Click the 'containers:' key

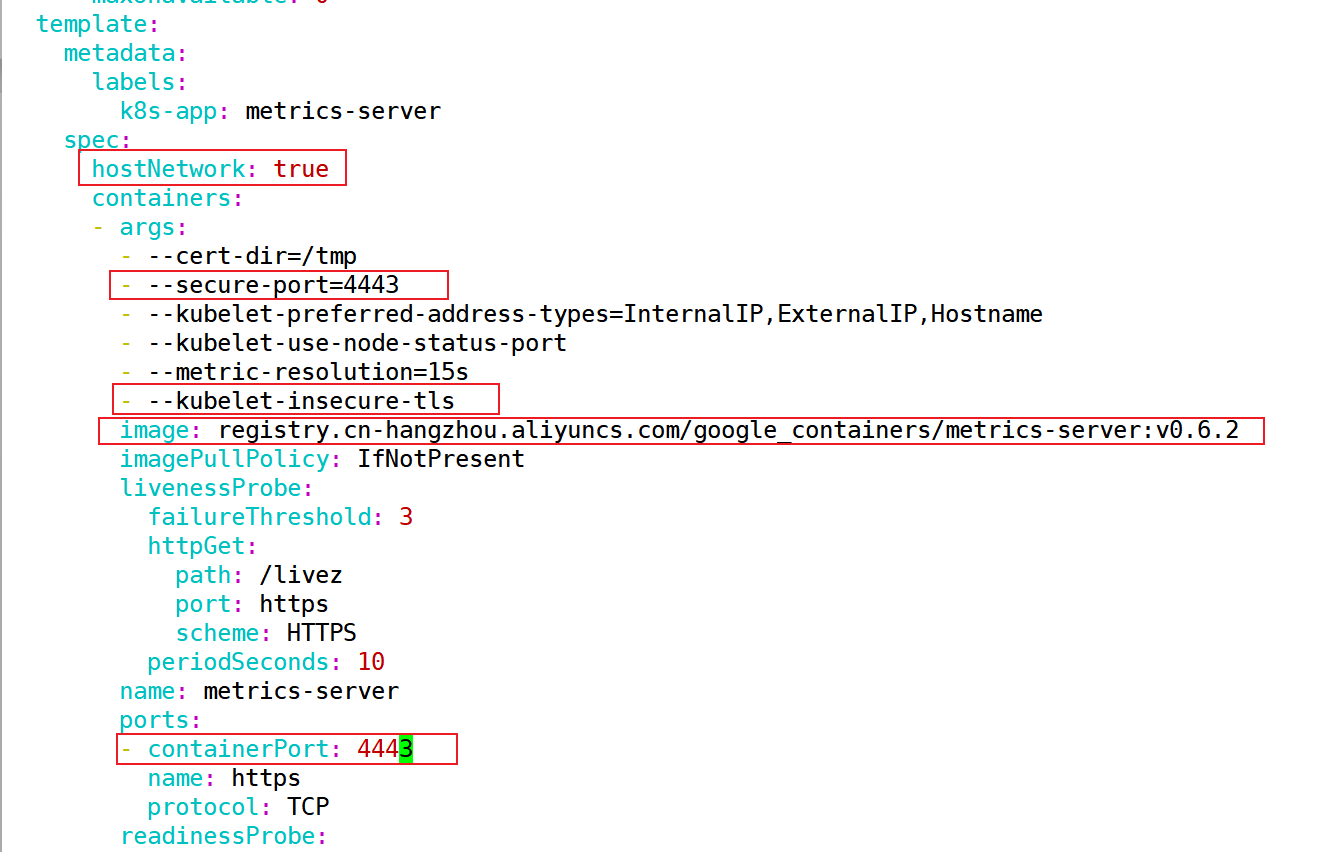tap(168, 198)
